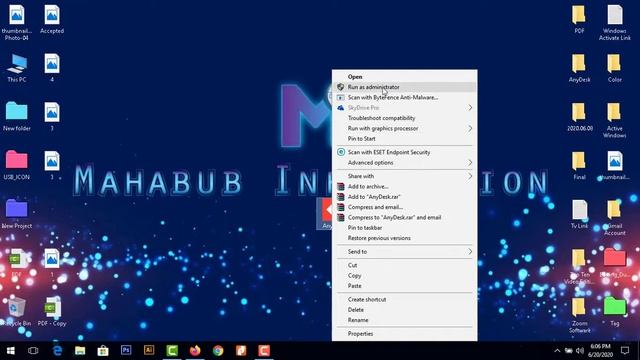
Task: Choose Paste from the context menu
Action: [x=404, y=286]
